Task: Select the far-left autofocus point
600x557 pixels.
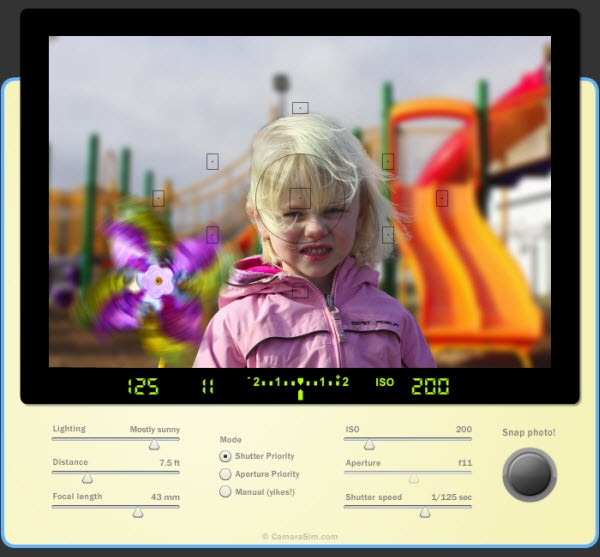Action: (x=158, y=198)
